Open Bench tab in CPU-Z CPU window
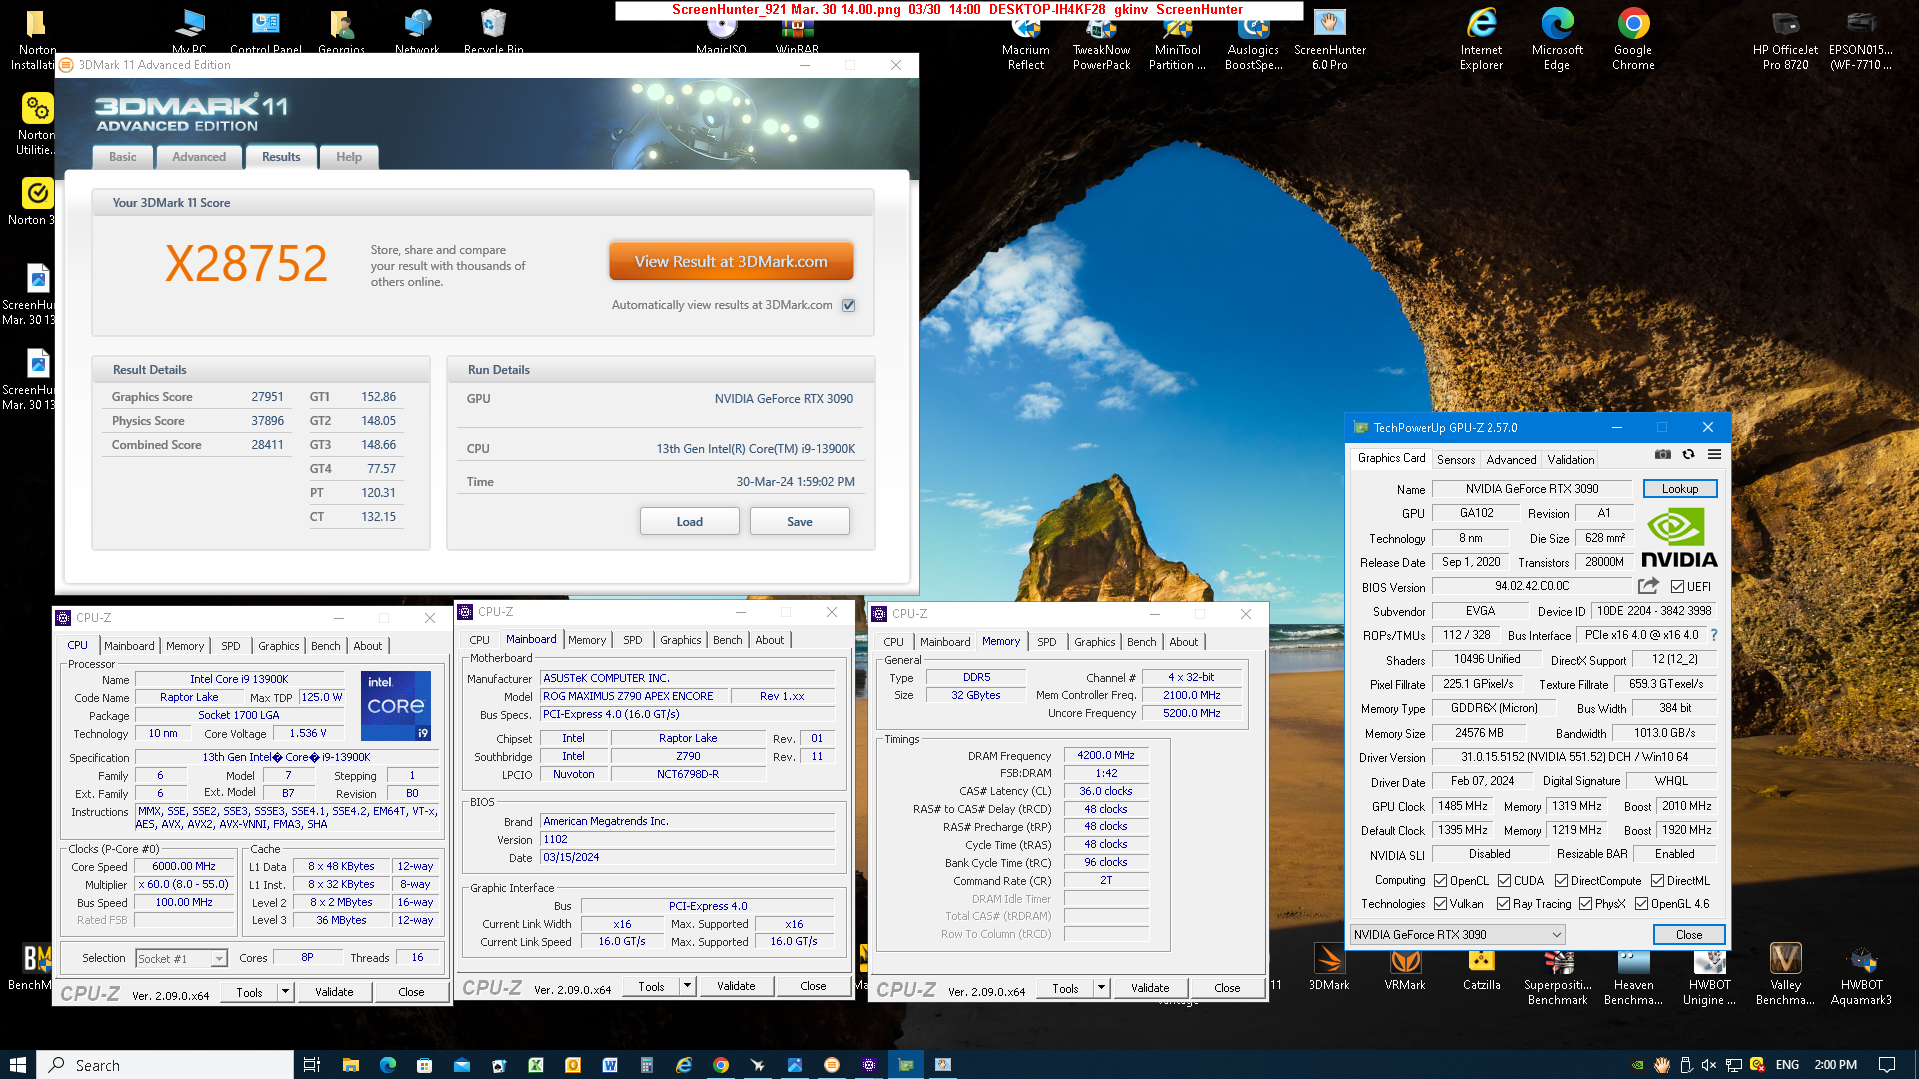 325,646
